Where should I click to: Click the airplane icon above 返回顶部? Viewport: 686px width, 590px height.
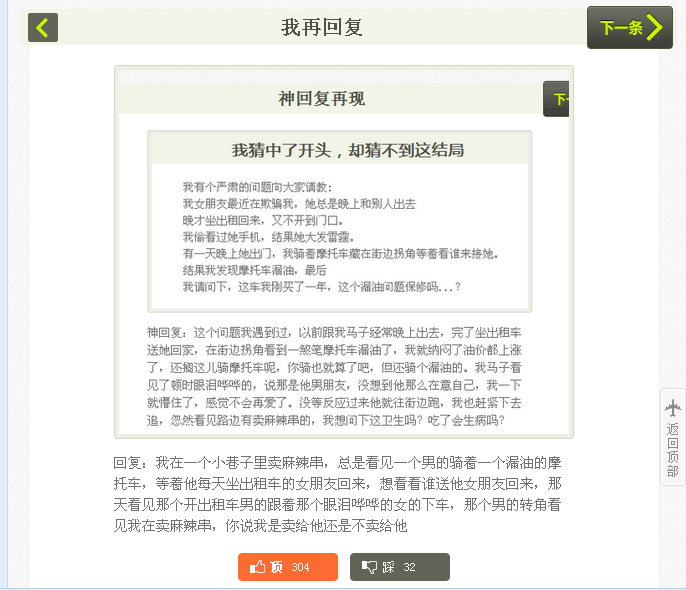point(673,408)
